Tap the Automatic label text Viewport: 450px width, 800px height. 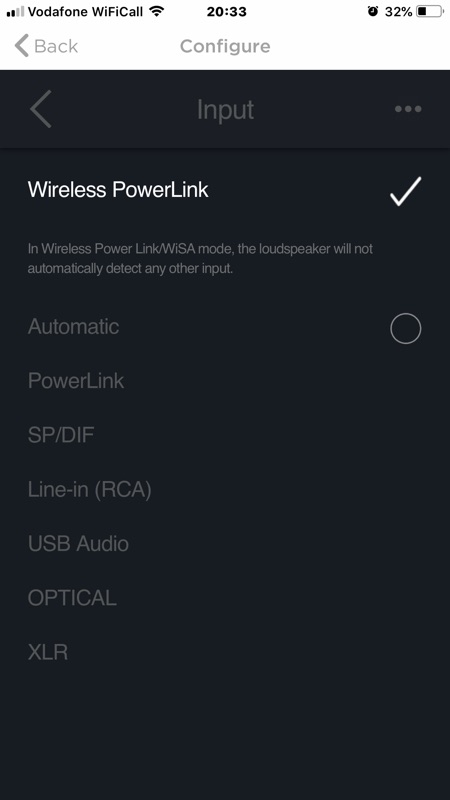coord(73,327)
